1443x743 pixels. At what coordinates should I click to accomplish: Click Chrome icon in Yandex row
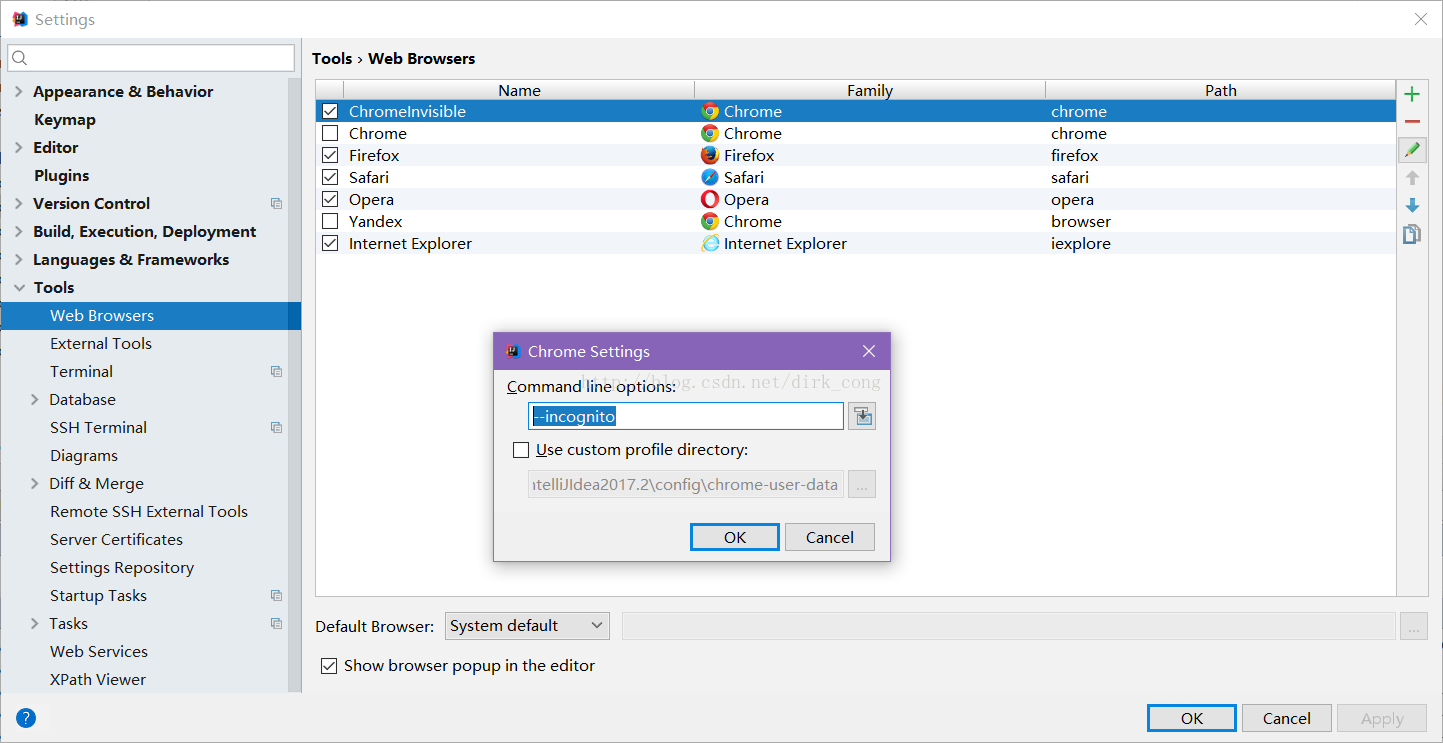[x=710, y=221]
